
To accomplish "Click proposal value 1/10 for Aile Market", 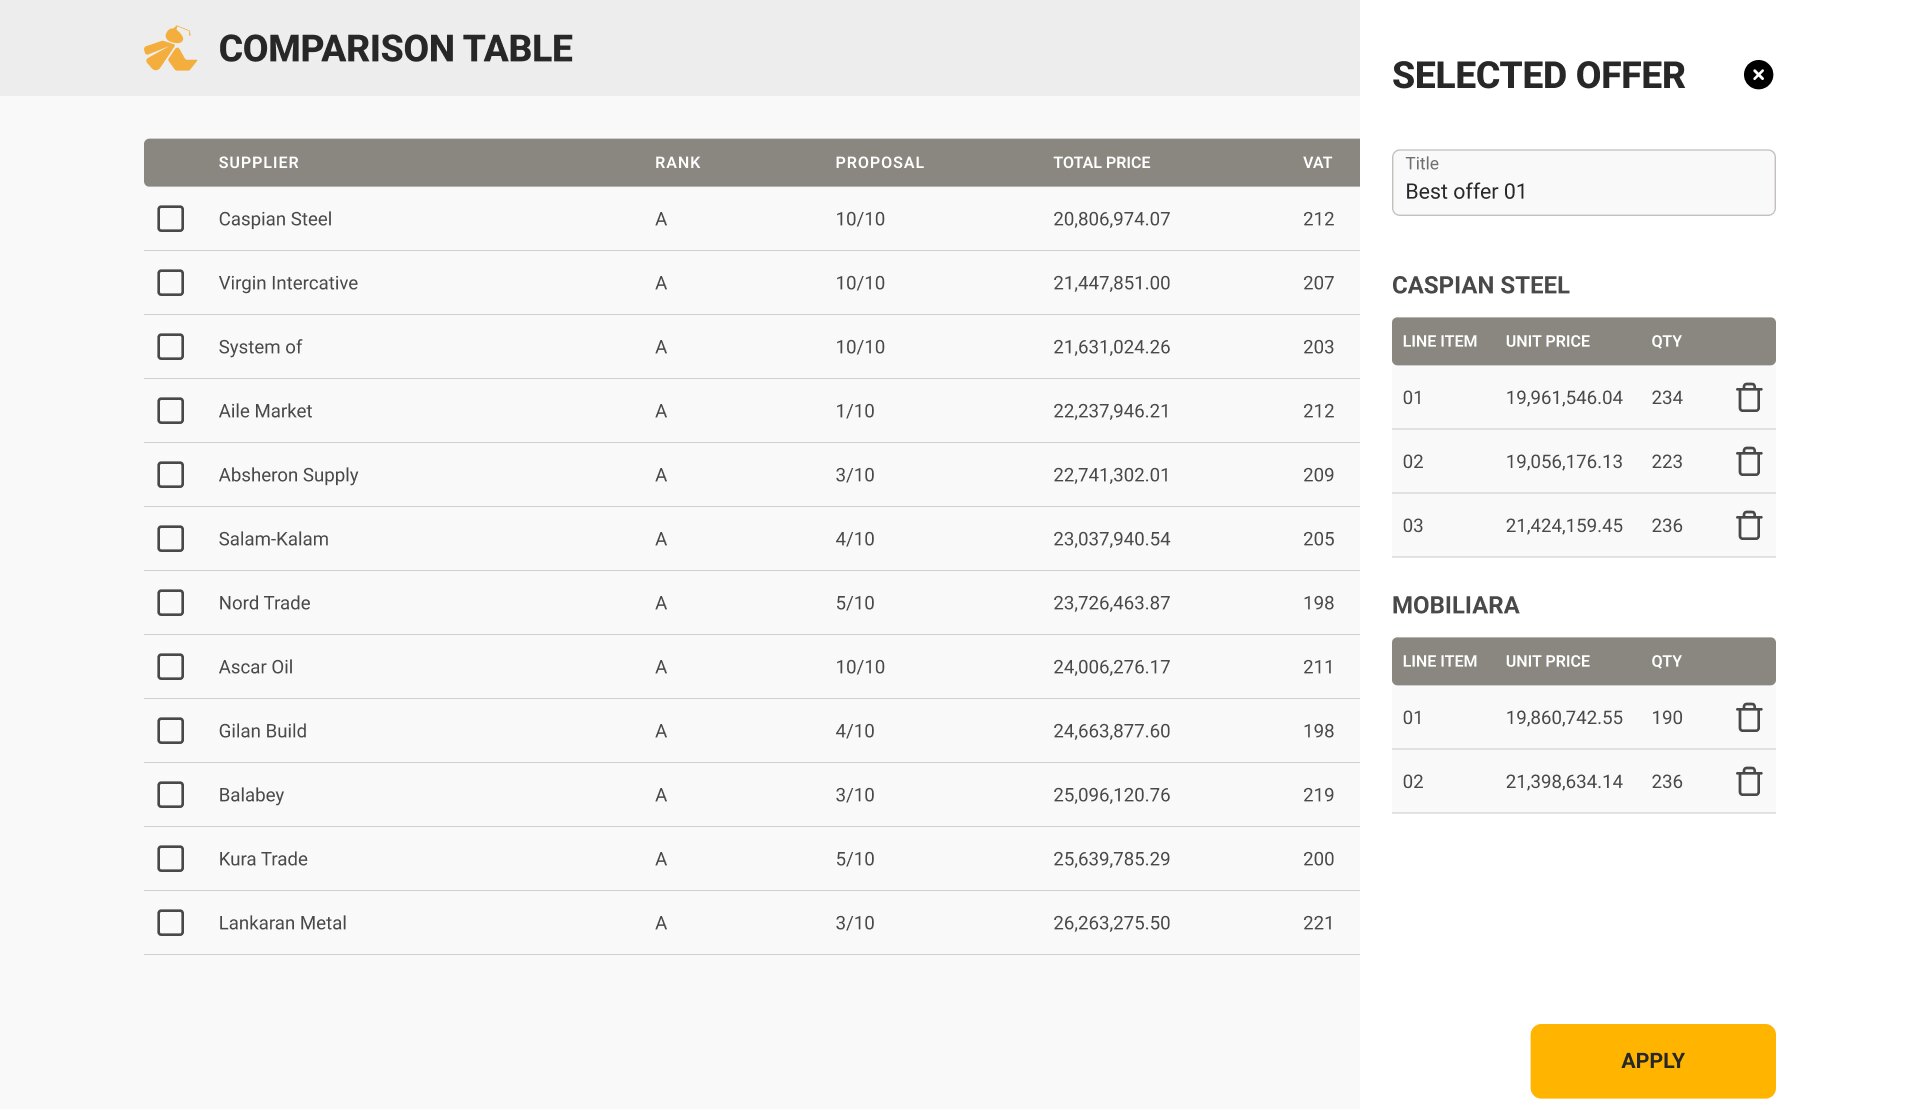I will coord(855,411).
